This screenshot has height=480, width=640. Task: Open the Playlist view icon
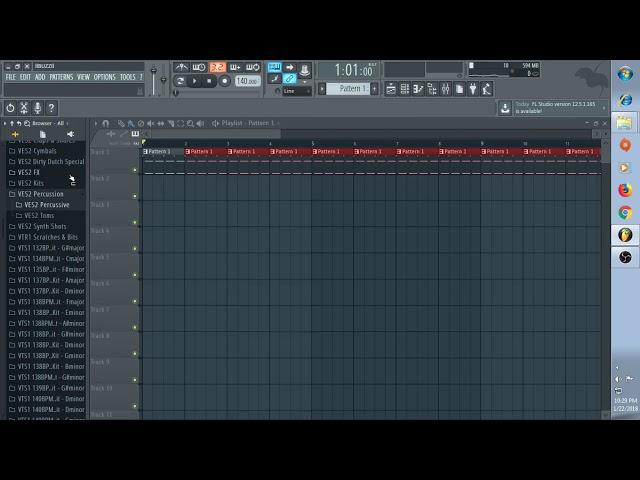pyautogui.click(x=391, y=89)
